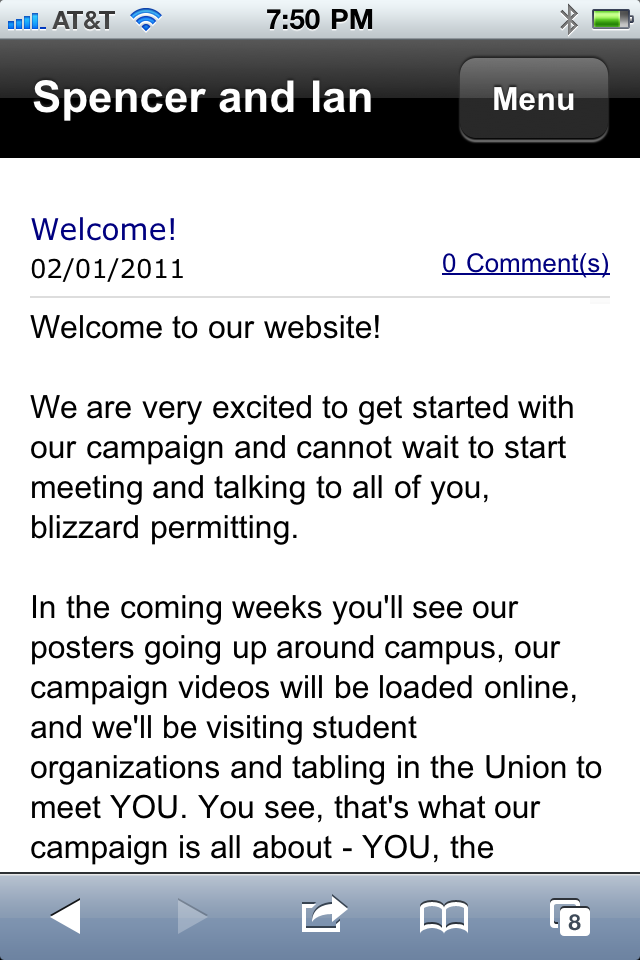Tap the Safari back arrow
This screenshot has height=960, width=640.
point(66,915)
